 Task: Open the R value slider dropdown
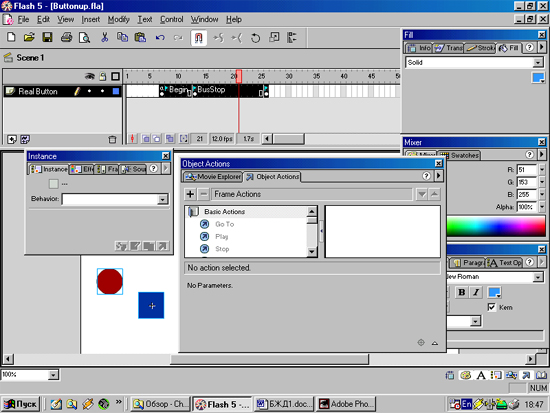click(542, 170)
